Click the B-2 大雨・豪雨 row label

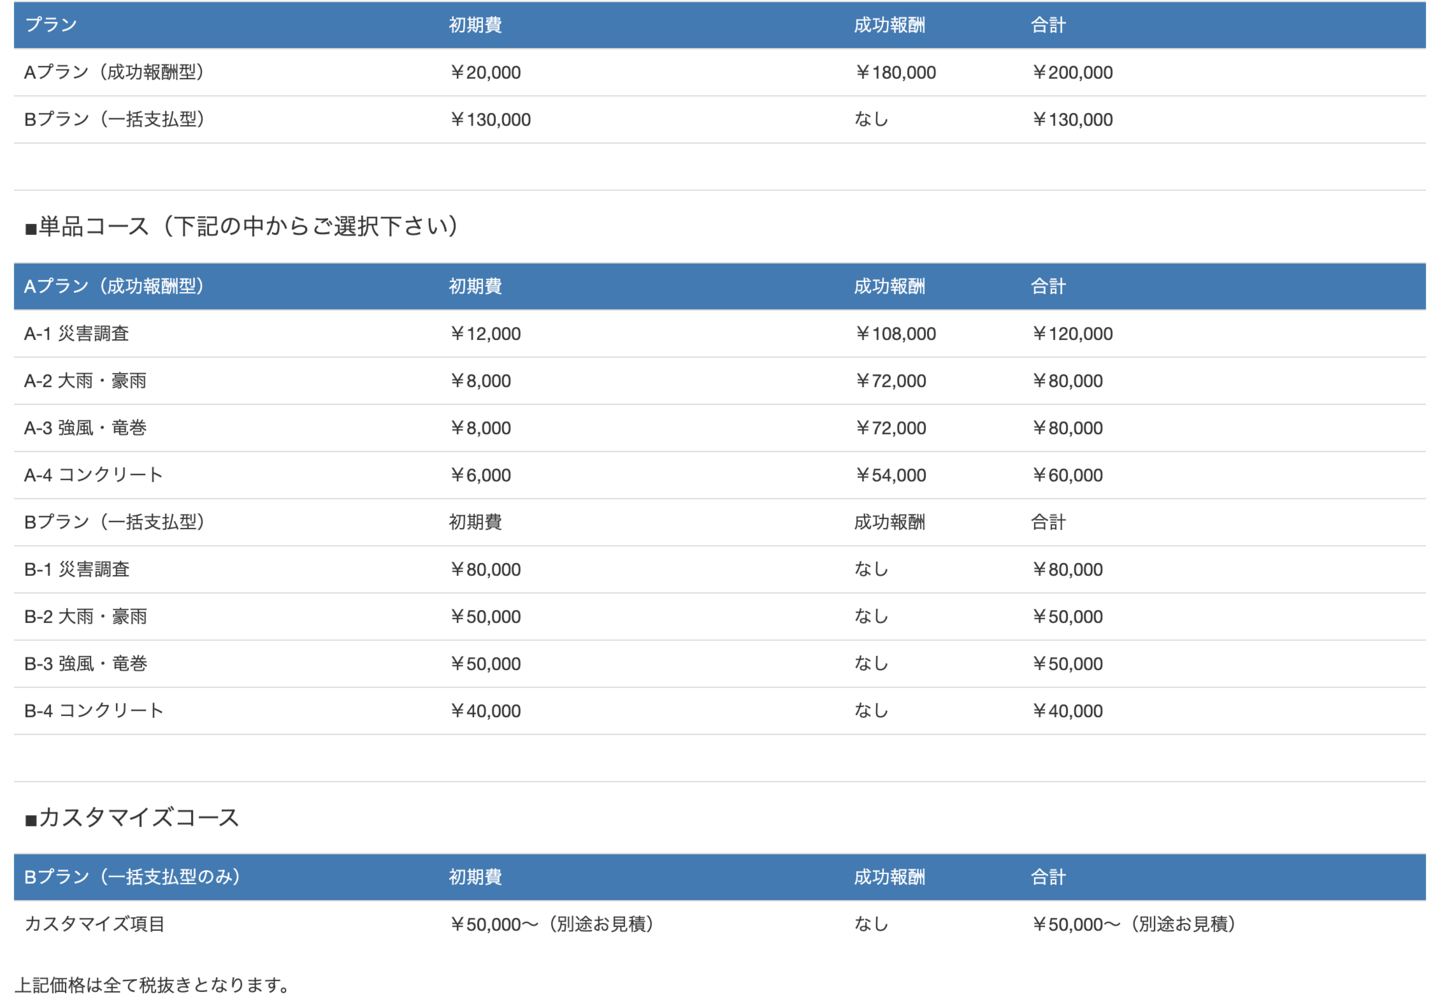click(x=85, y=616)
